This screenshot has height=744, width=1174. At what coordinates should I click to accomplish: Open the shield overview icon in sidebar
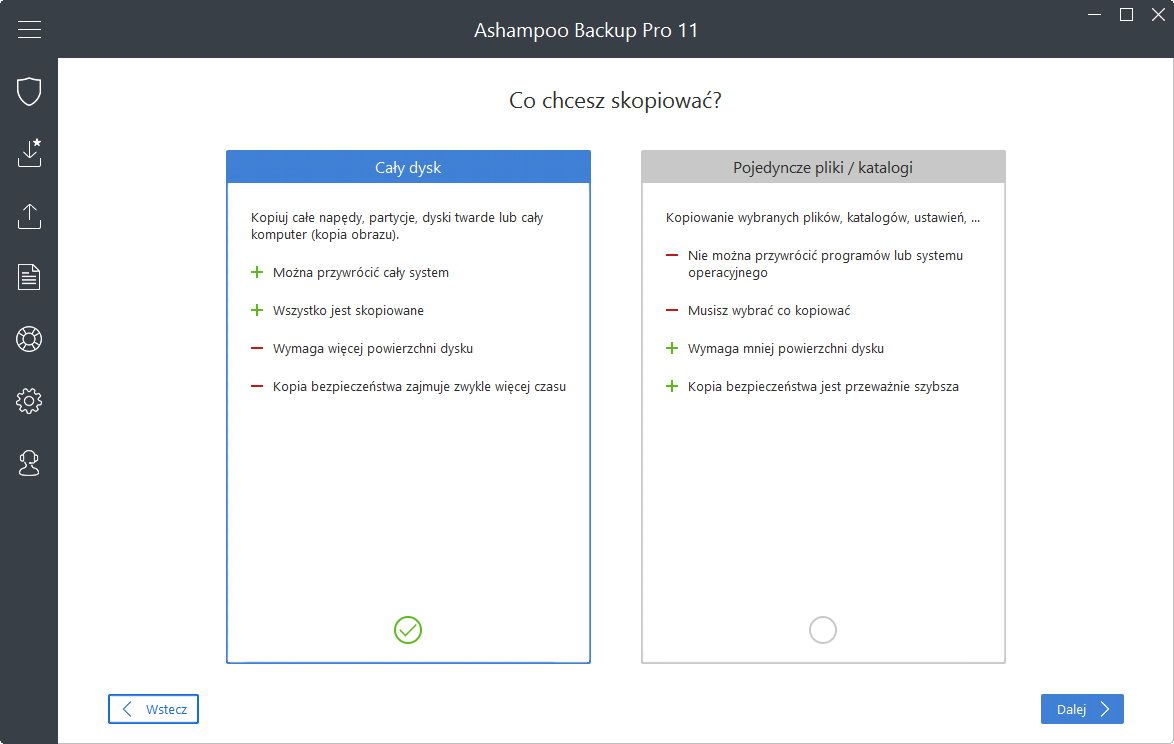tap(29, 91)
